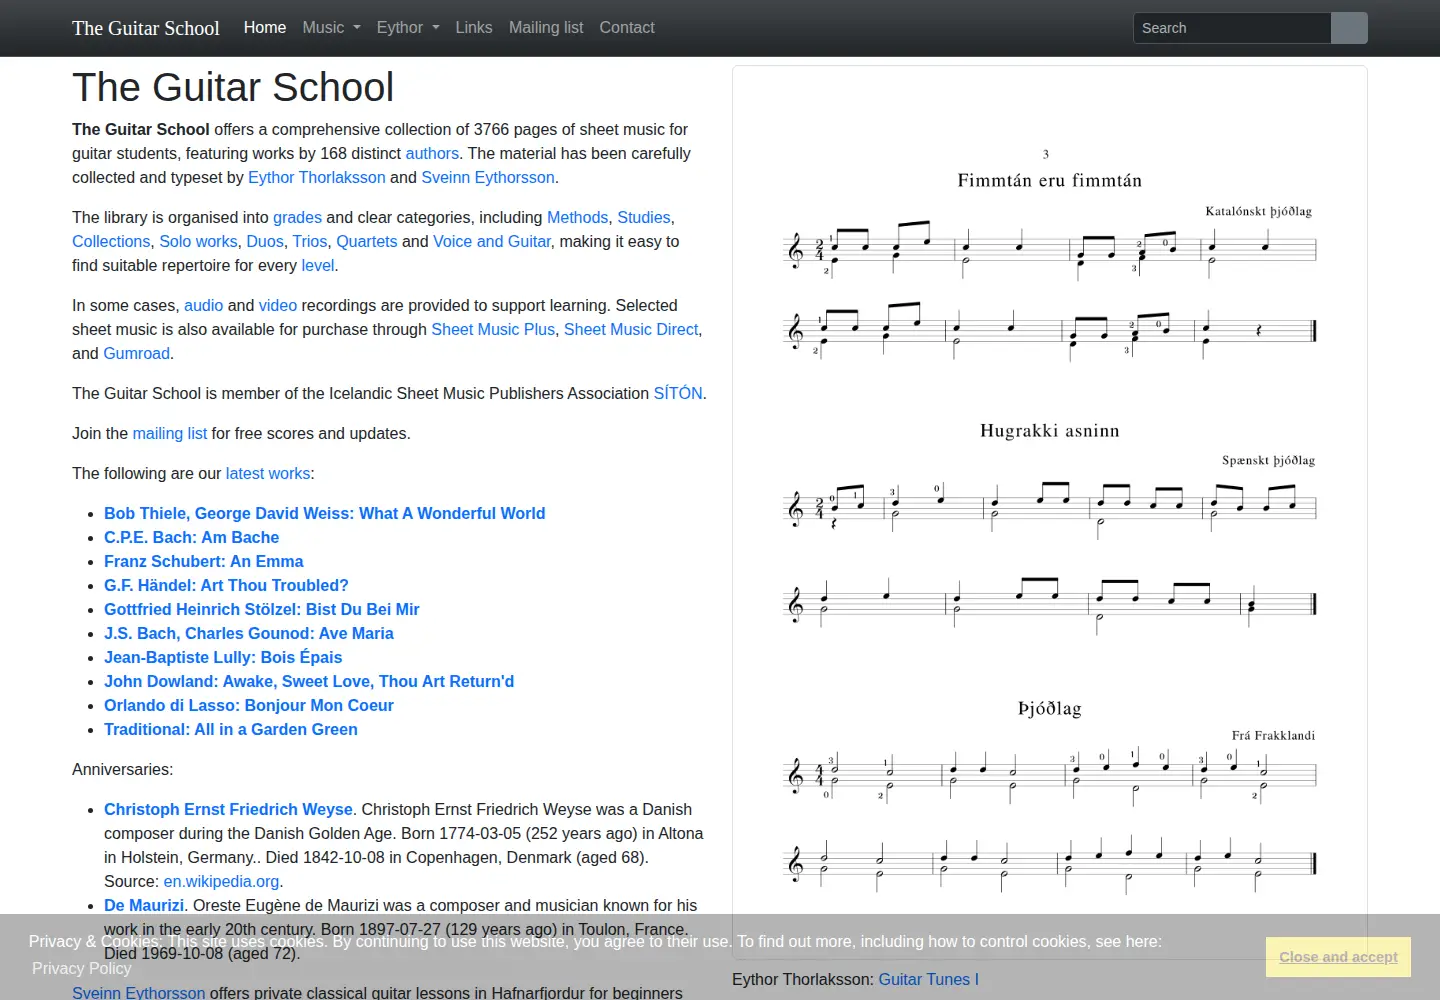The image size is (1440, 1000).
Task: Open the grades link
Action: click(297, 217)
